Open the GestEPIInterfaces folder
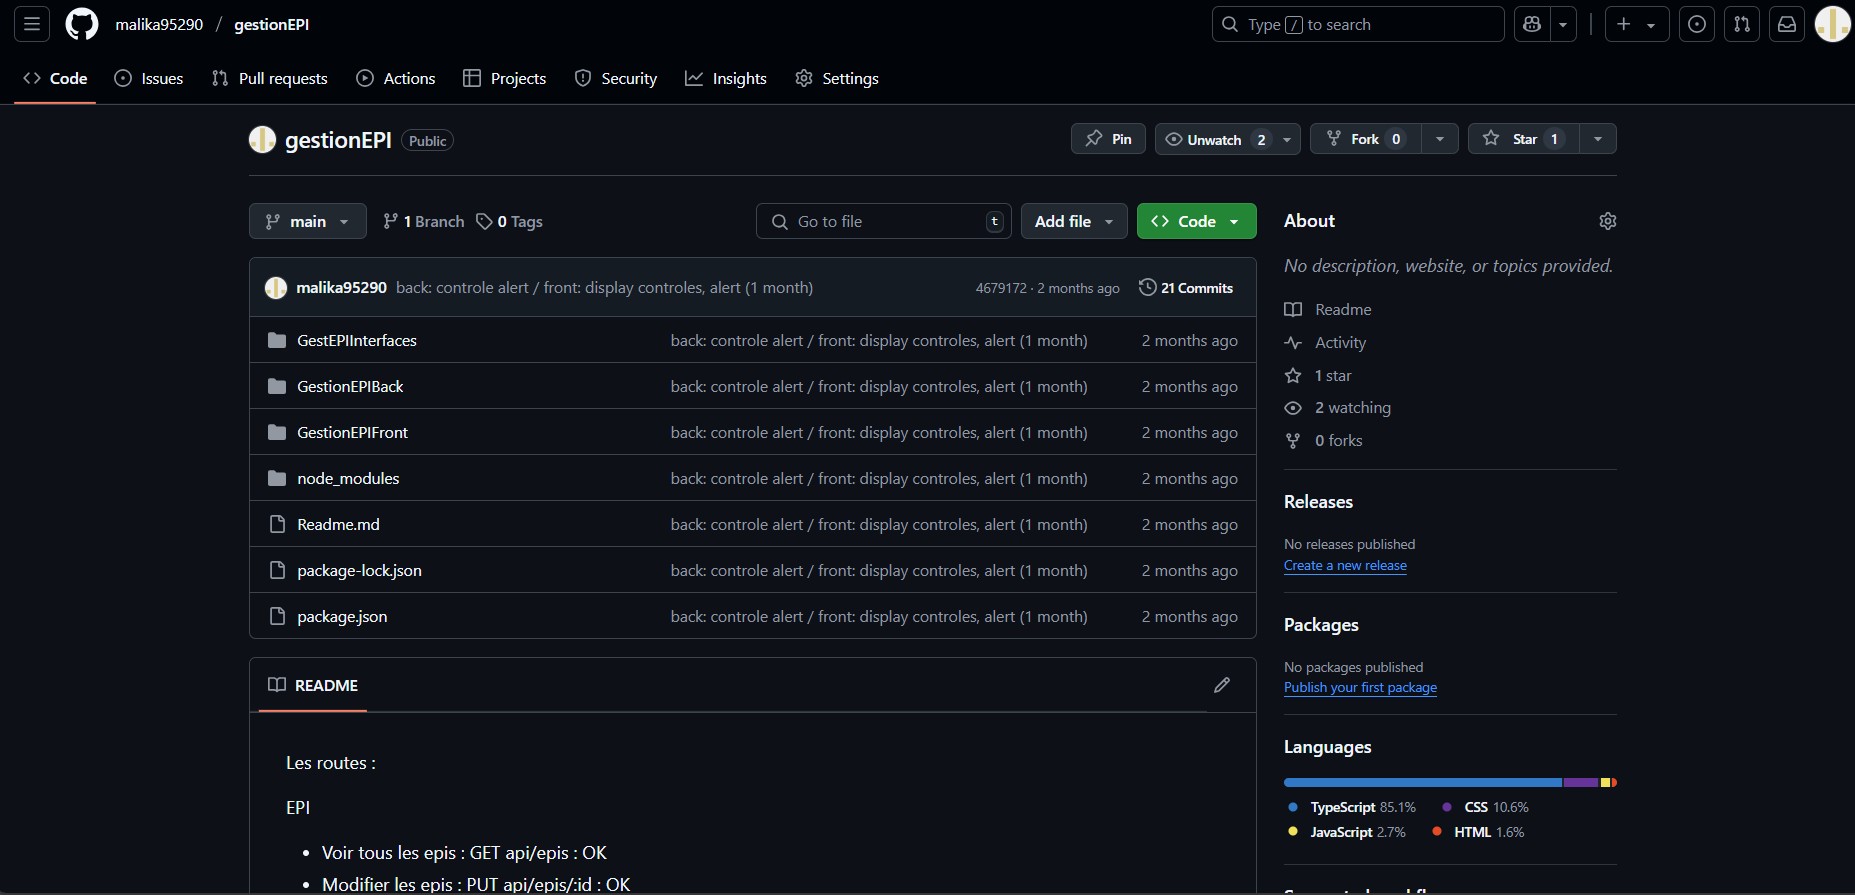The width and height of the screenshot is (1855, 895). (357, 340)
